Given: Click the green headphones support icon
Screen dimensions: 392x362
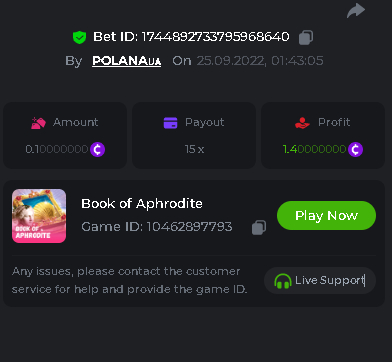Looking at the screenshot, I should click(283, 281).
